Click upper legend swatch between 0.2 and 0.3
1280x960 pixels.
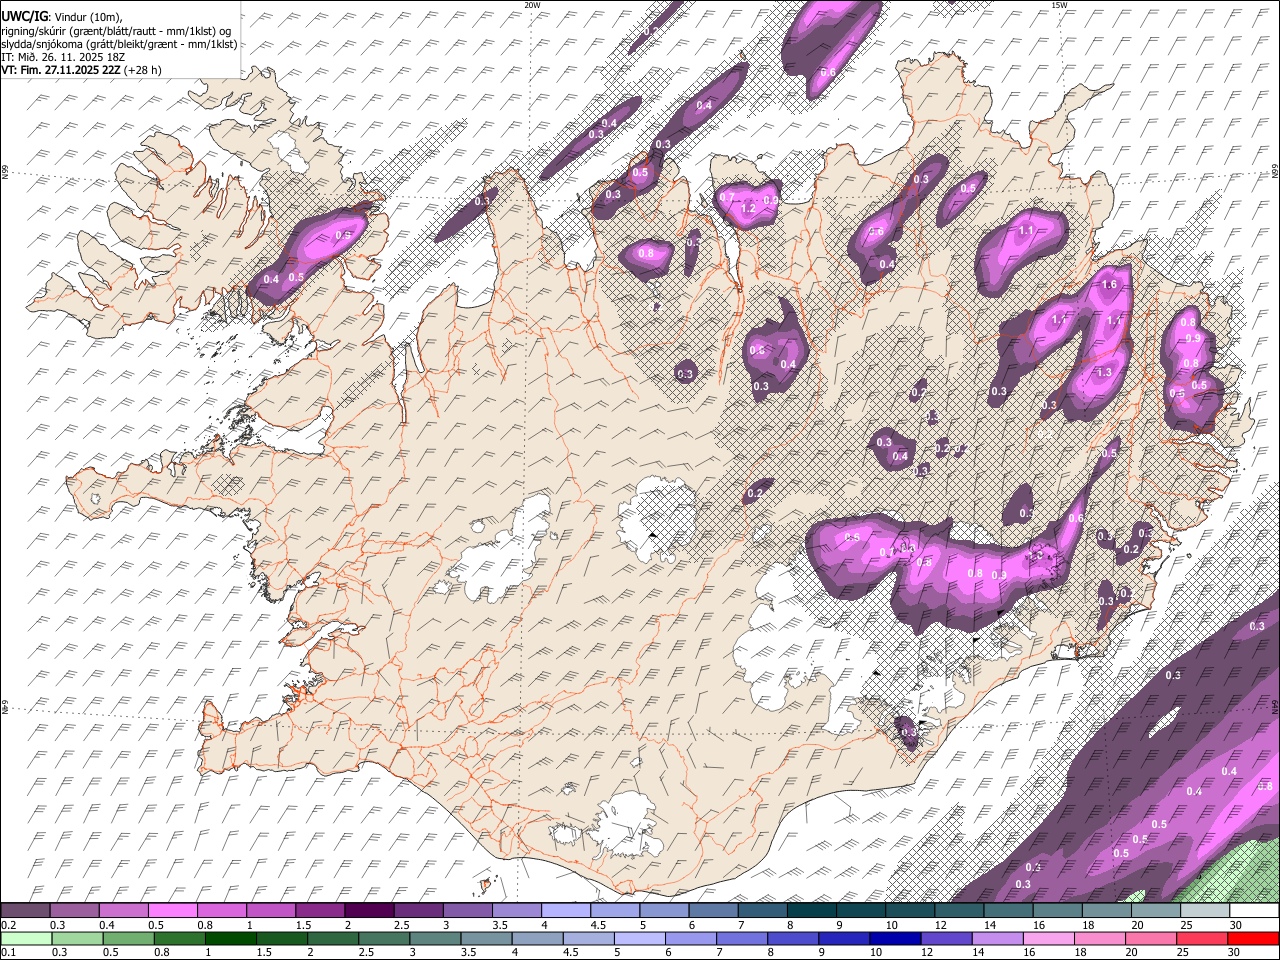click(x=26, y=911)
